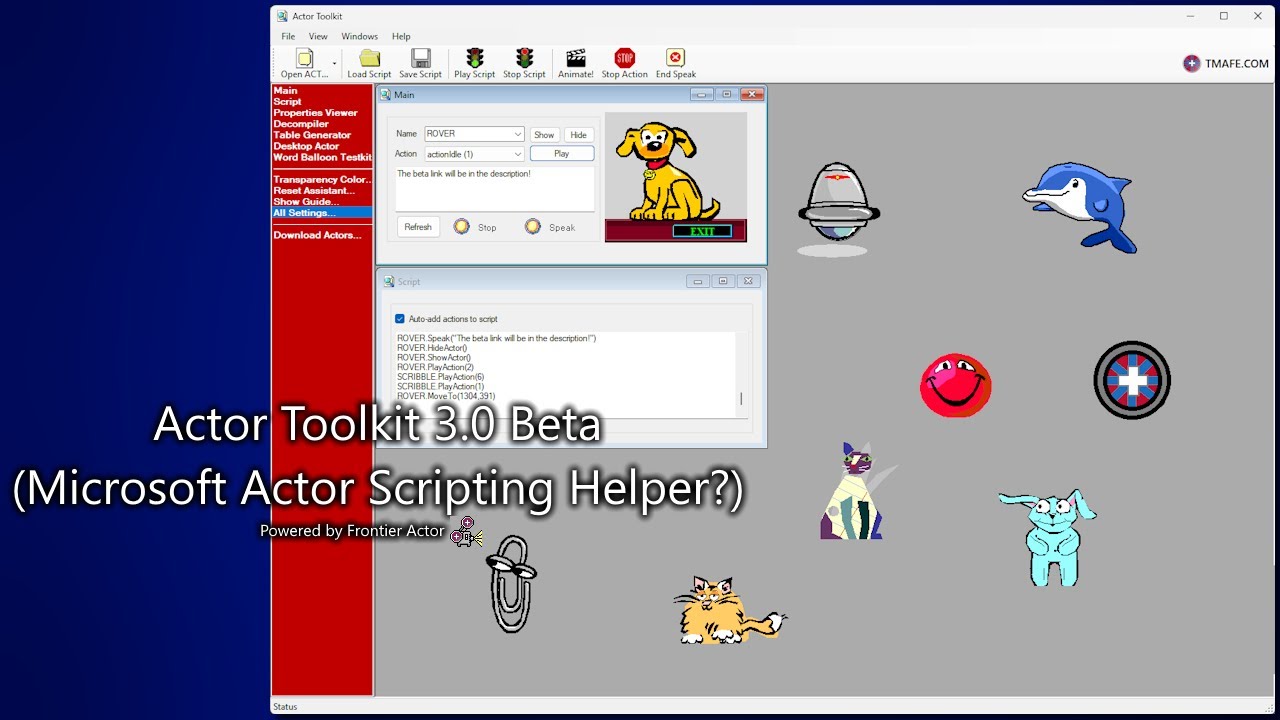Open the Help menu
1280x720 pixels.
(x=401, y=36)
